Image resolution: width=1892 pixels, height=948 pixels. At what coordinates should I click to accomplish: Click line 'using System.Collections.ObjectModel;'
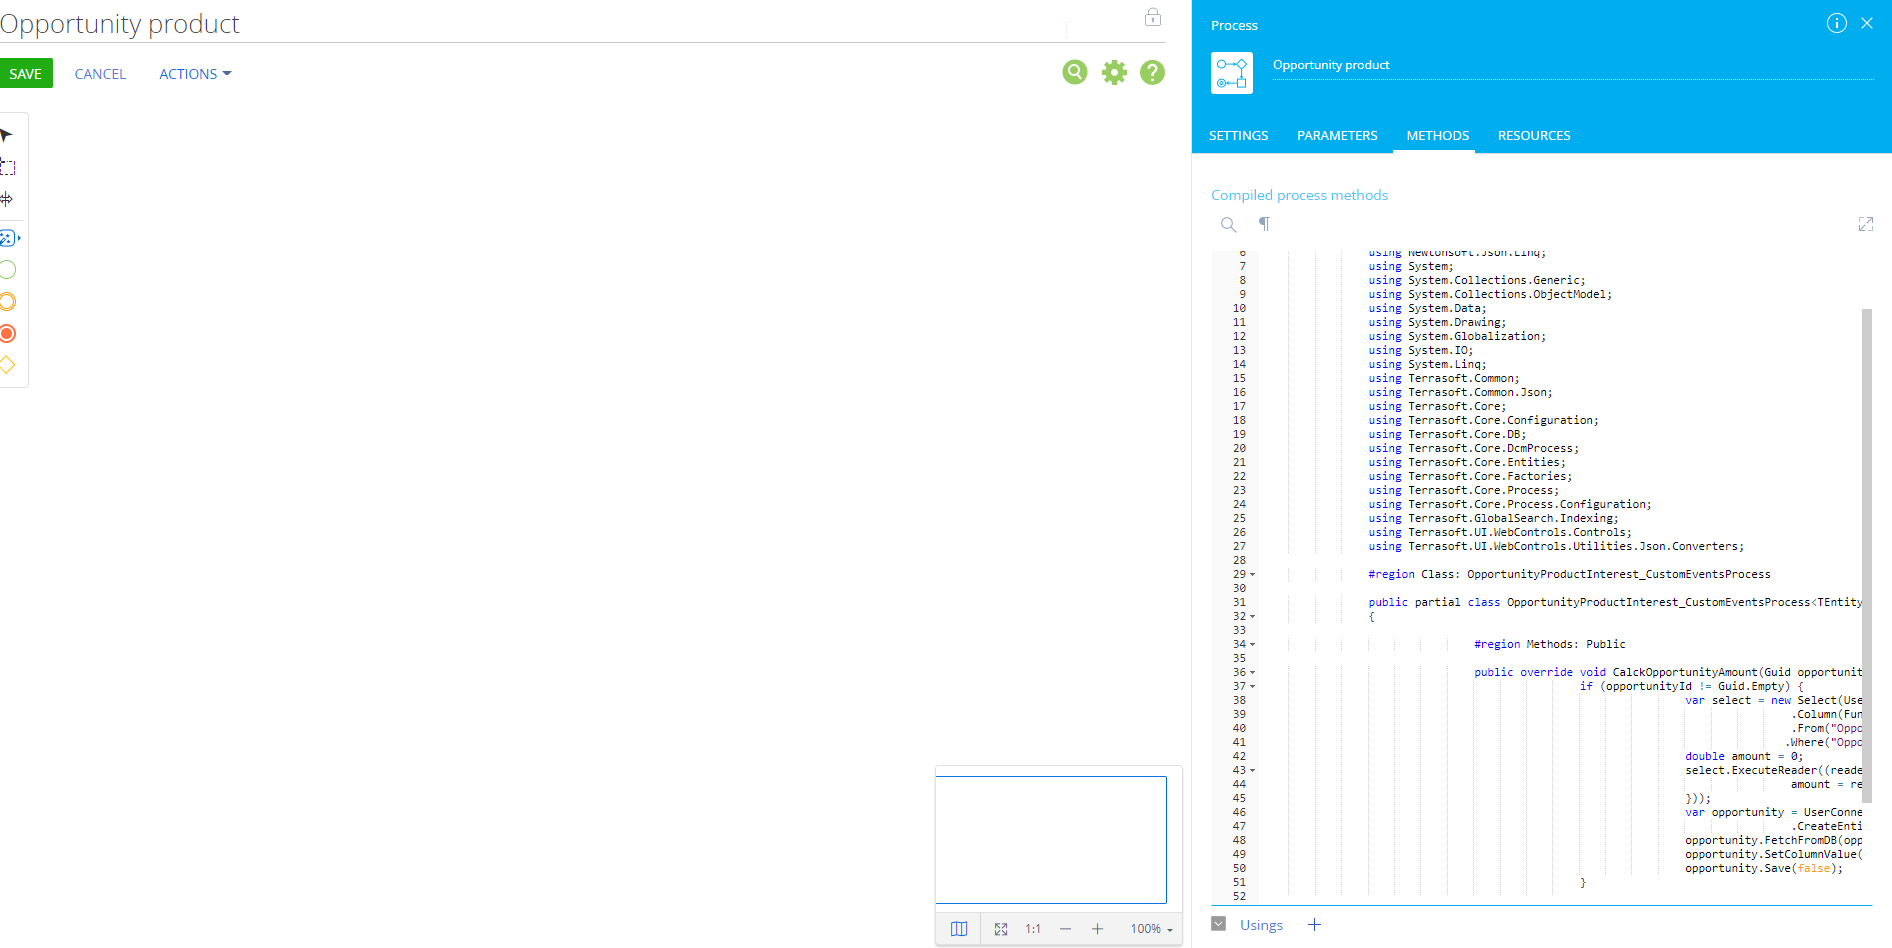click(1490, 294)
